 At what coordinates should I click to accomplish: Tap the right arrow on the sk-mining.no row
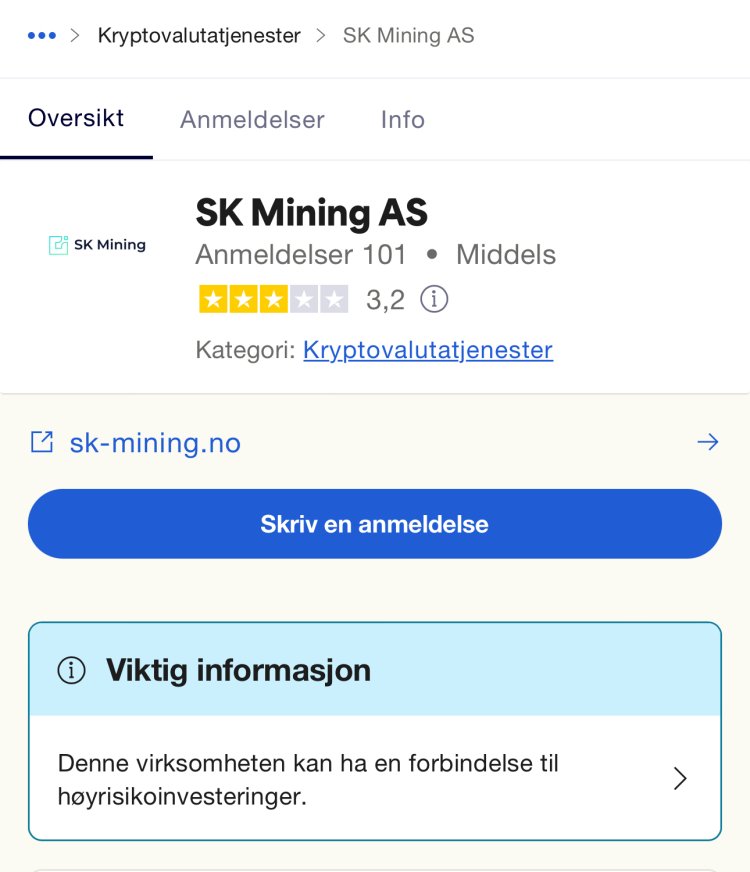click(708, 442)
